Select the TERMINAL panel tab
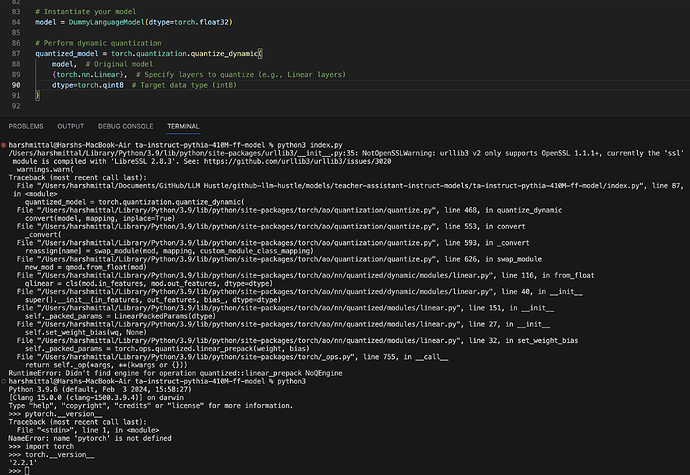 (x=183, y=126)
